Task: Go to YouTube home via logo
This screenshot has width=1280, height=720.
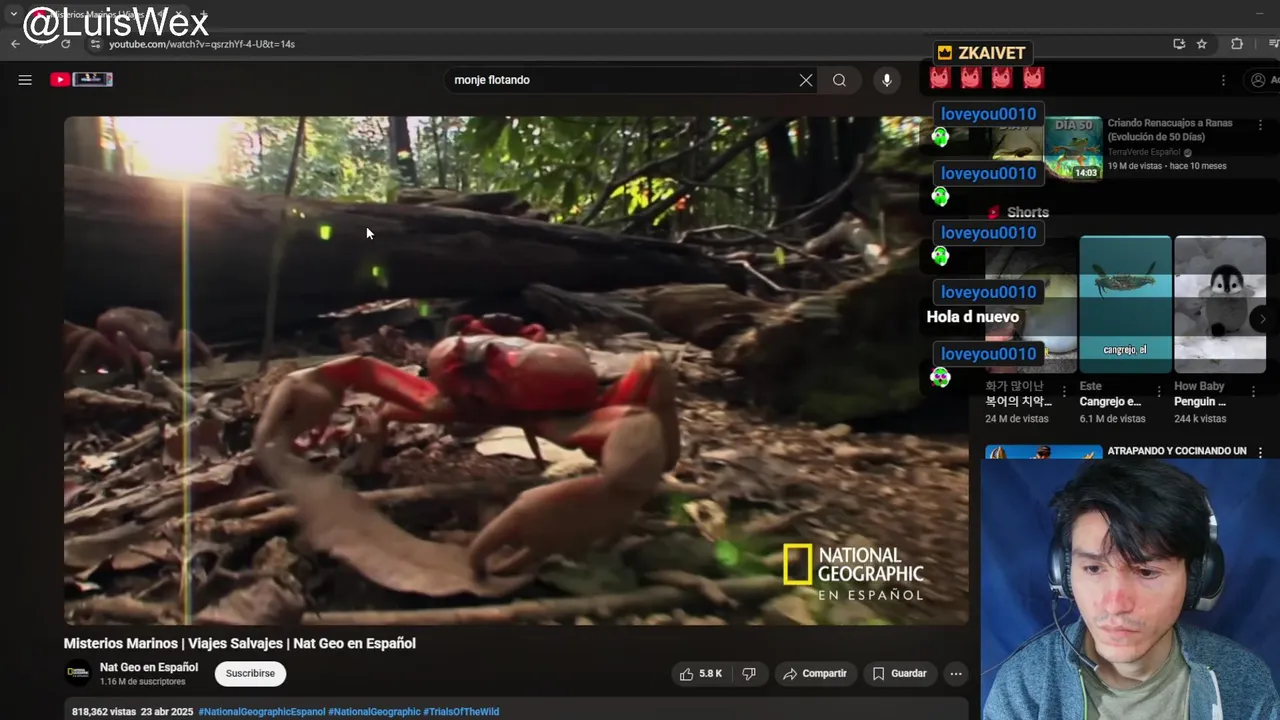Action: 81,79
